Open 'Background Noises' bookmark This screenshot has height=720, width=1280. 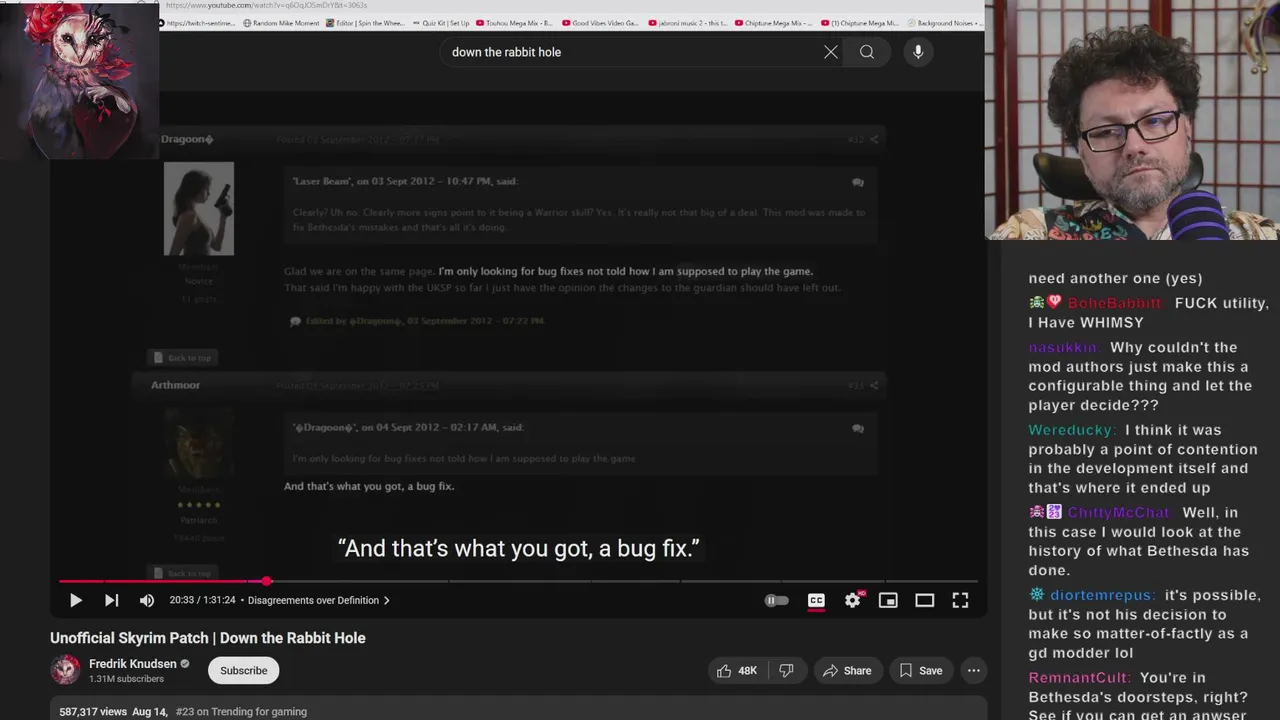[x=945, y=23]
